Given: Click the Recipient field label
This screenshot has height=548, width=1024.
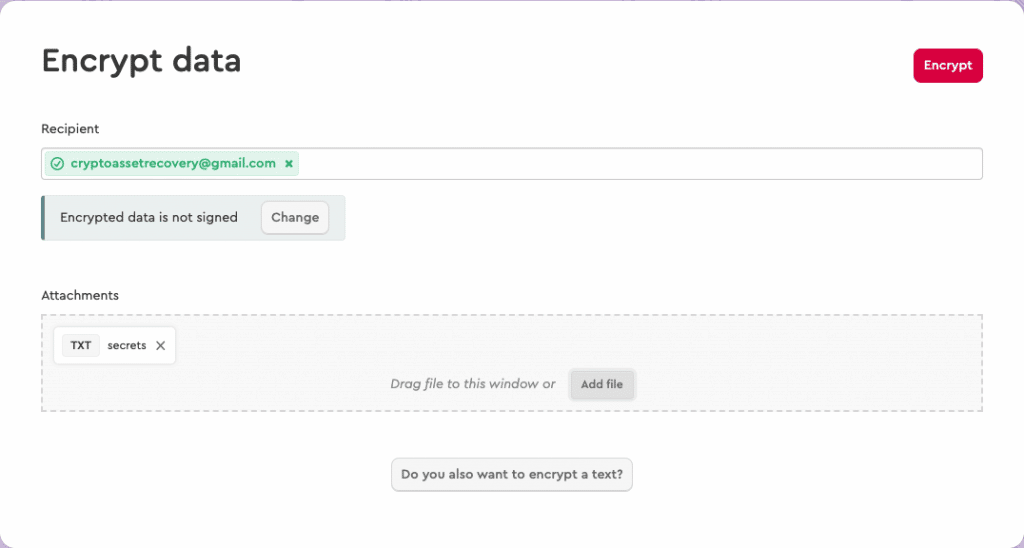Looking at the screenshot, I should pyautogui.click(x=70, y=129).
